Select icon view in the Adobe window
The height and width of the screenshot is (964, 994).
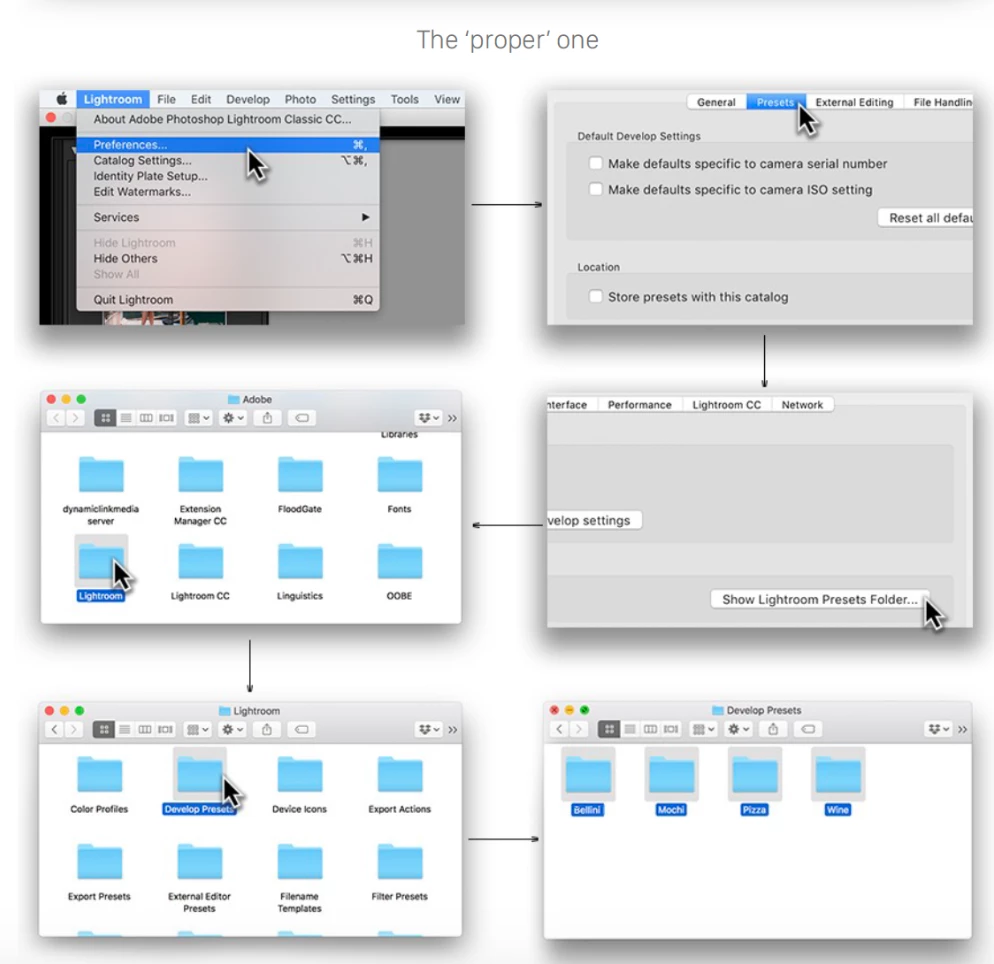coord(105,418)
